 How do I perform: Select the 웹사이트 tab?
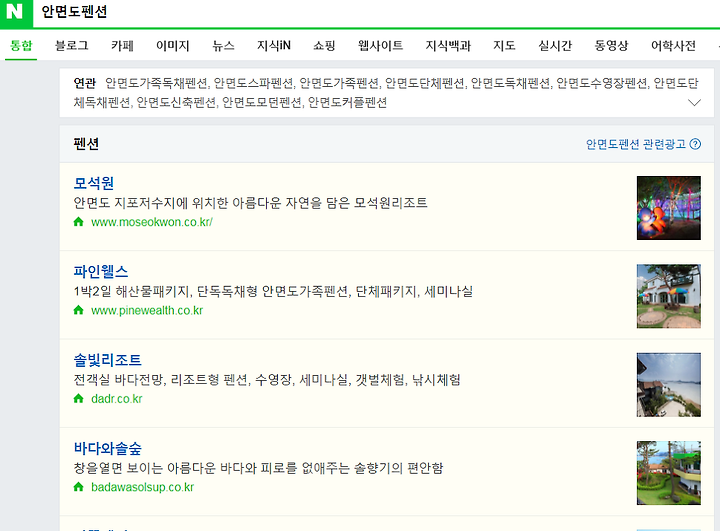(x=381, y=45)
